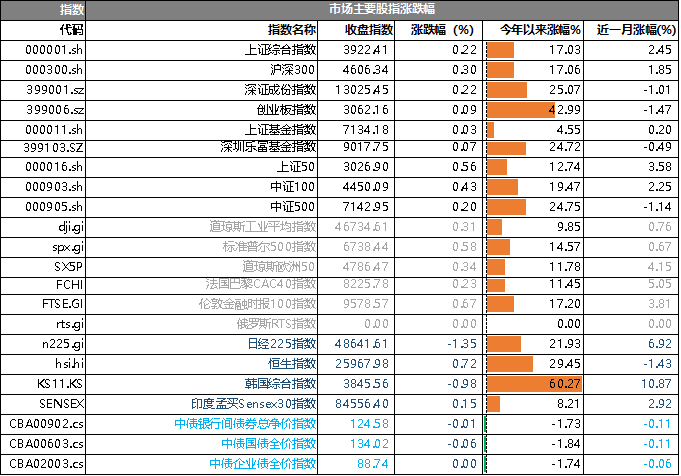The height and width of the screenshot is (476, 681).
Task: Click the 中债企业债全价指数 row label
Action: [x=262, y=463]
